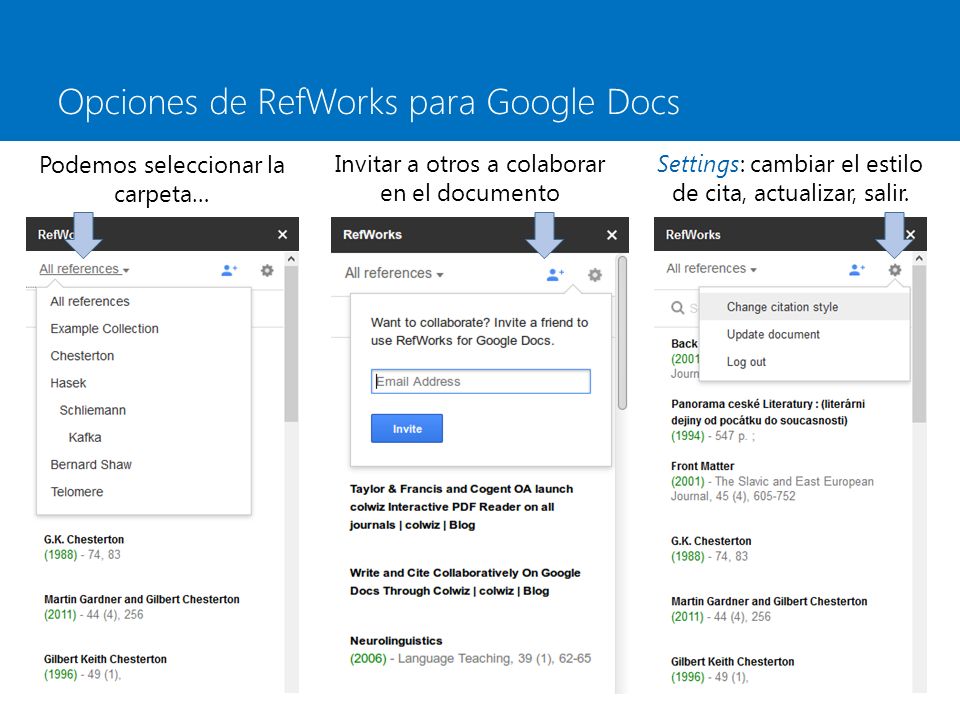The height and width of the screenshot is (720, 960).
Task: Choose Change citation style from settings menu
Action: (x=804, y=307)
